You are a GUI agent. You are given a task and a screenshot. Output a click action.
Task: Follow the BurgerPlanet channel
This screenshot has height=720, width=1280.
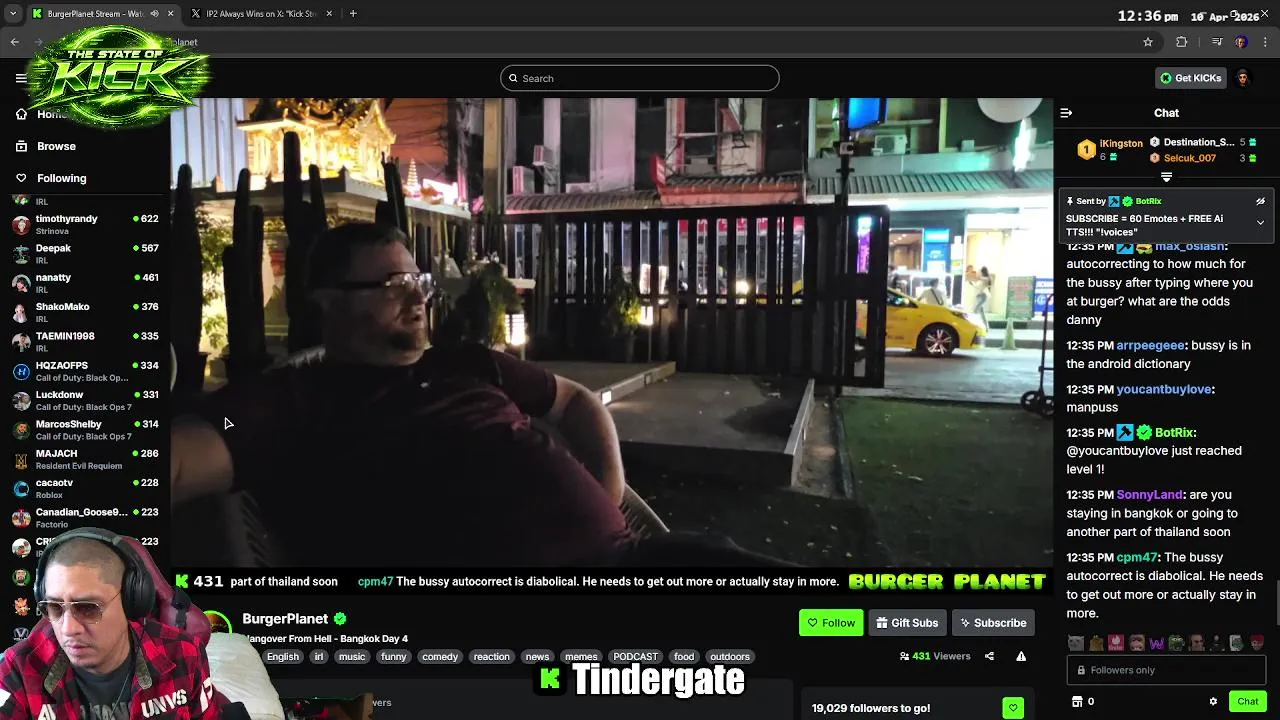[x=831, y=622]
